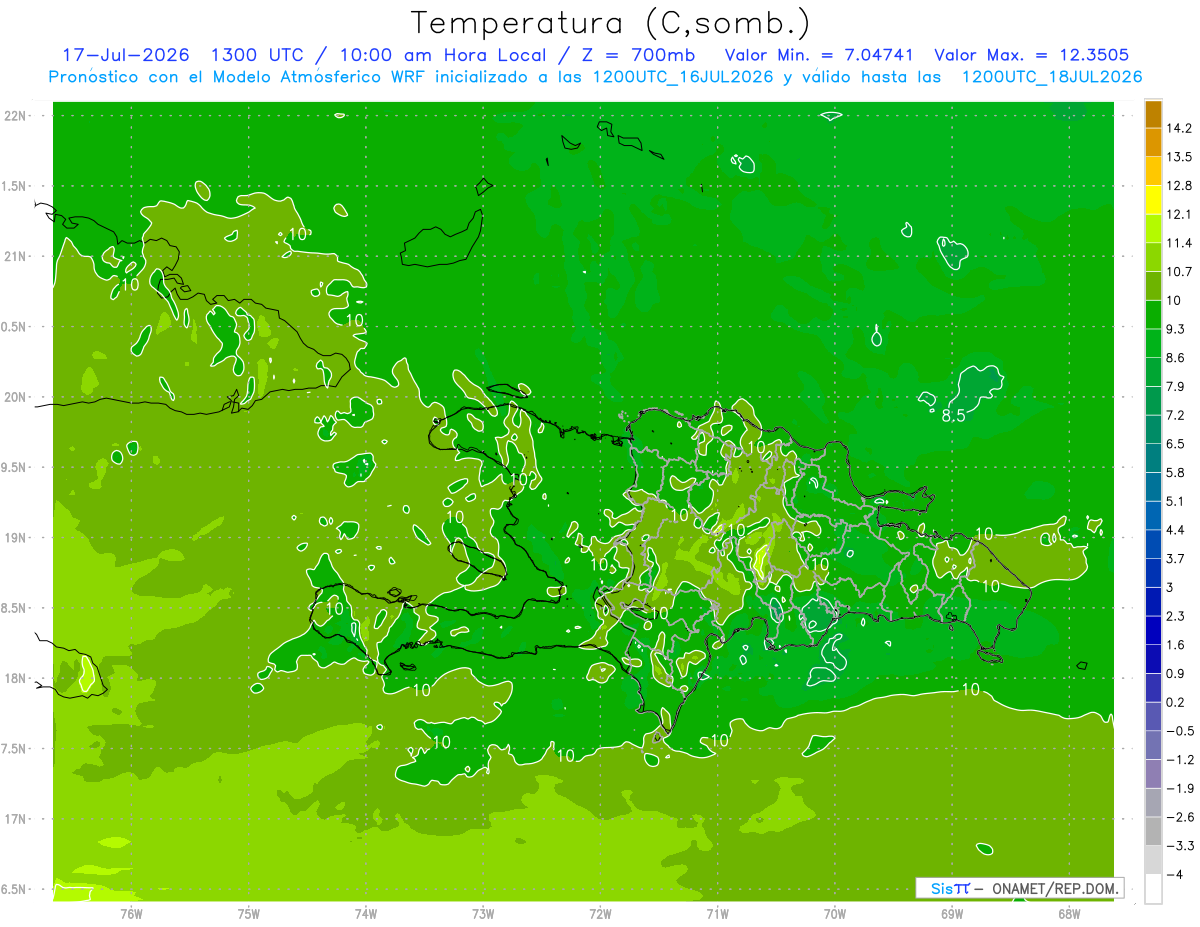
Task: Click the 'Sisπ' logo text
Action: [949, 888]
